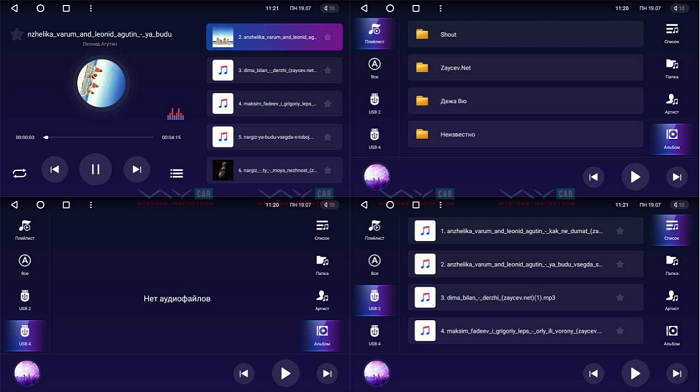700x392 pixels.
Task: Open the track list icon beside next button
Action: tap(176, 173)
